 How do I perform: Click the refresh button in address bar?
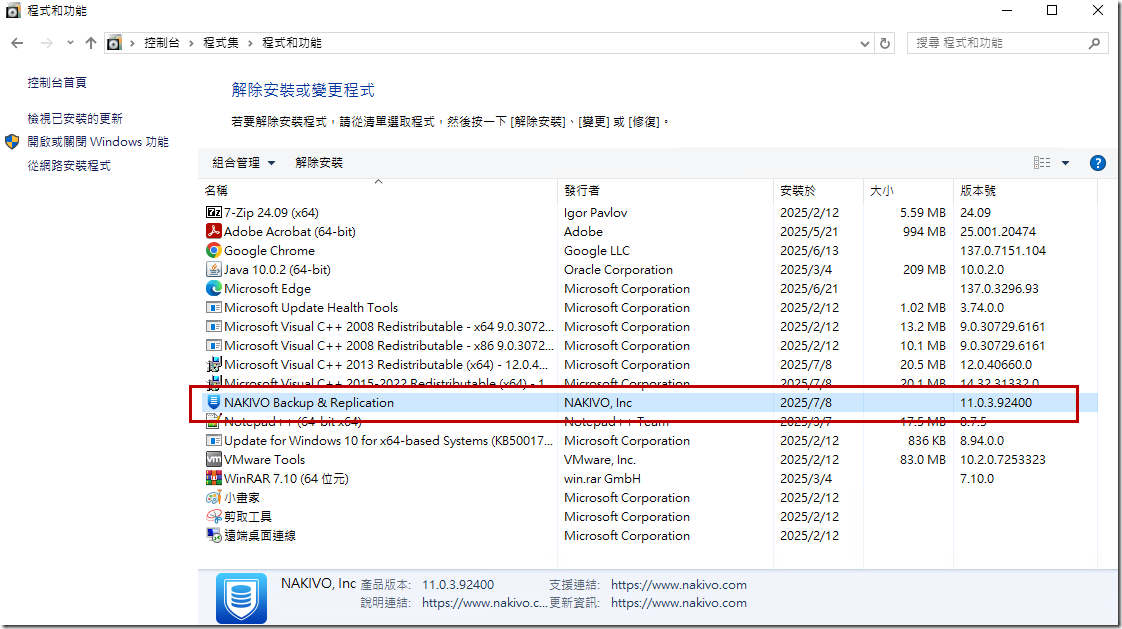click(885, 43)
